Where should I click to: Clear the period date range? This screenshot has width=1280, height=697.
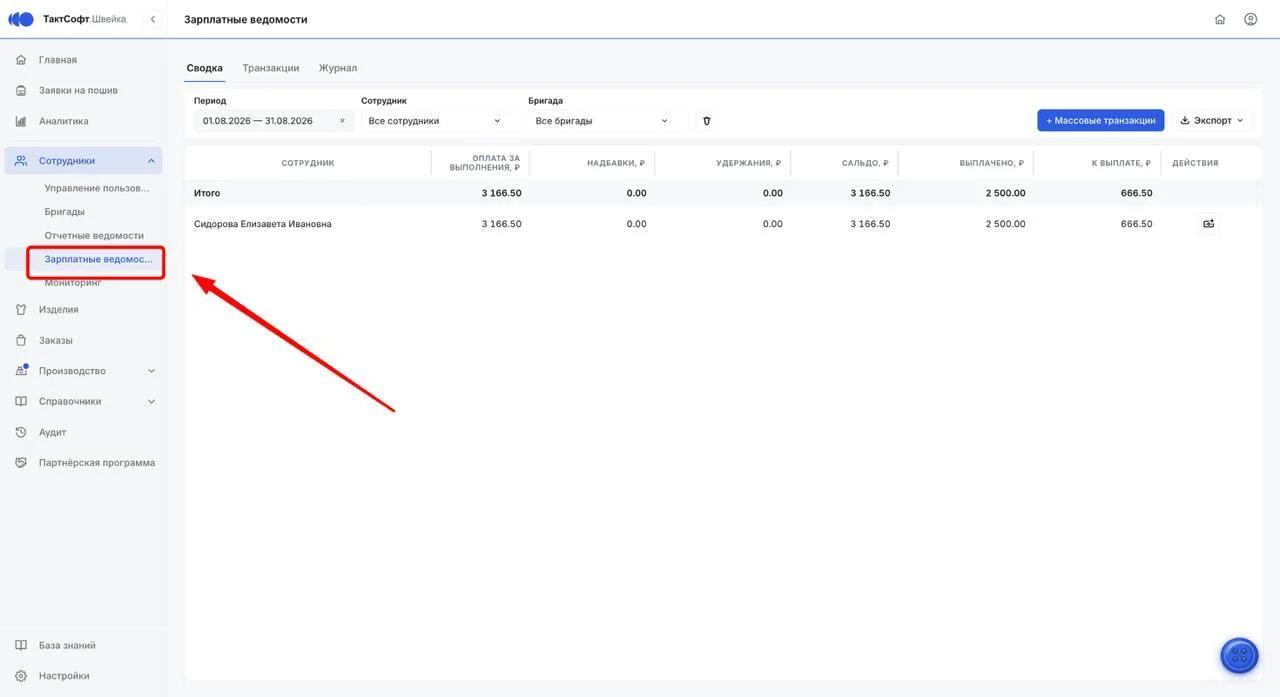tap(342, 121)
